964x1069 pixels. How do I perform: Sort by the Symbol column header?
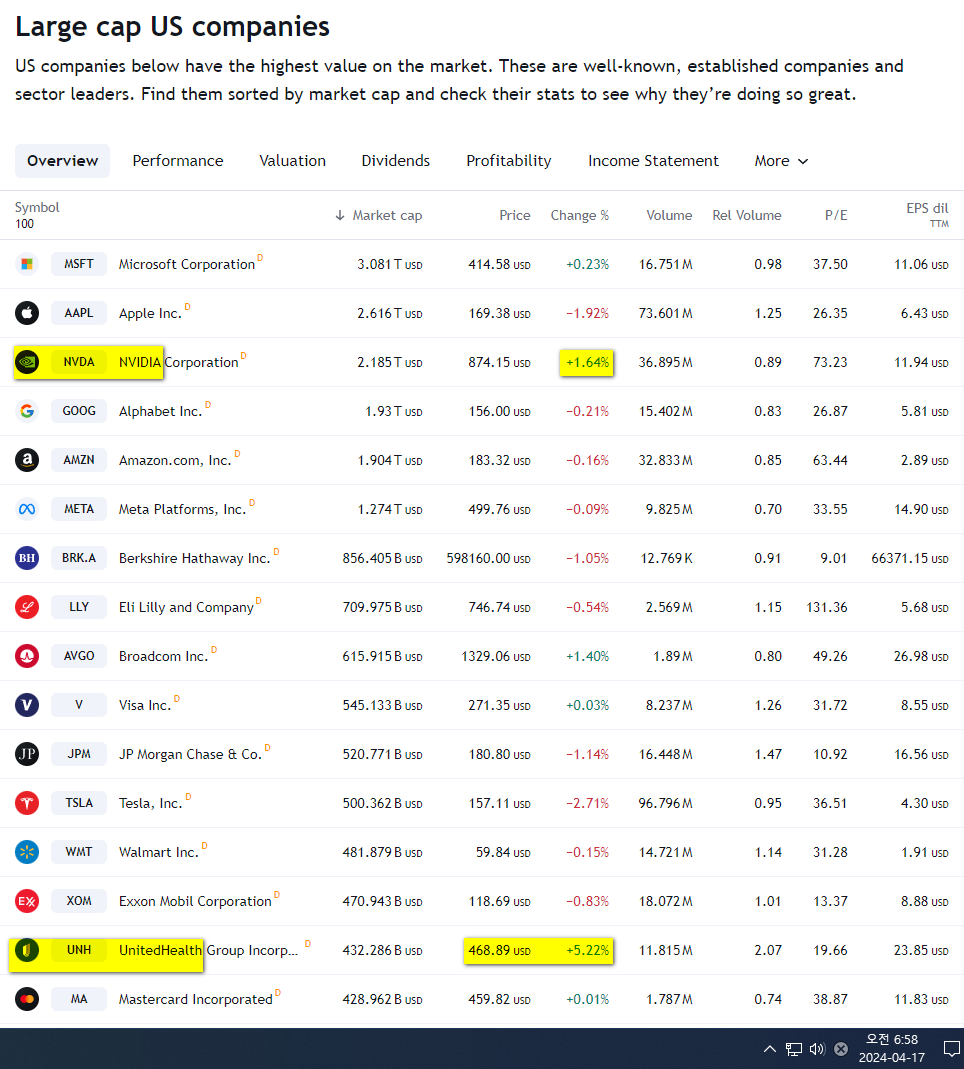pyautogui.click(x=37, y=207)
